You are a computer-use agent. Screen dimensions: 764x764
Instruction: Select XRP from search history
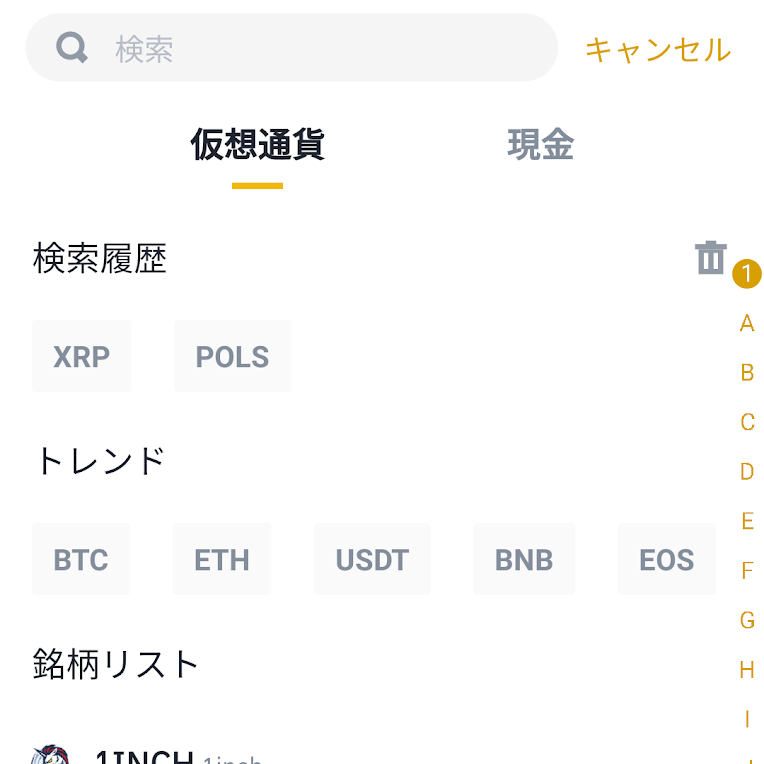pos(82,357)
